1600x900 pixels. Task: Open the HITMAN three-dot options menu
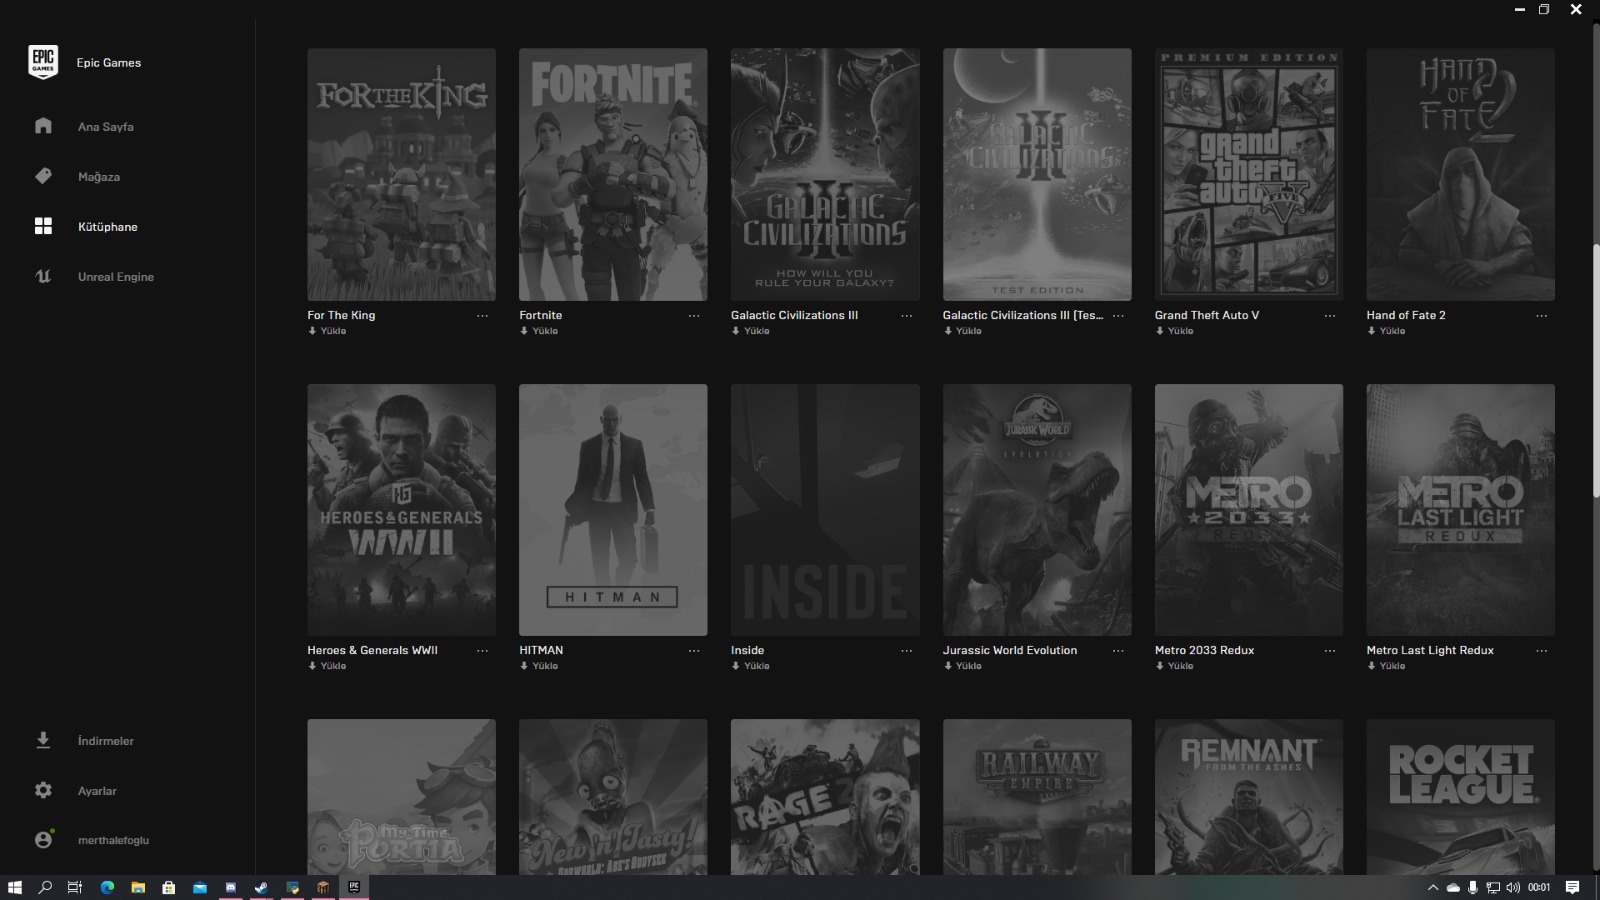[694, 651]
